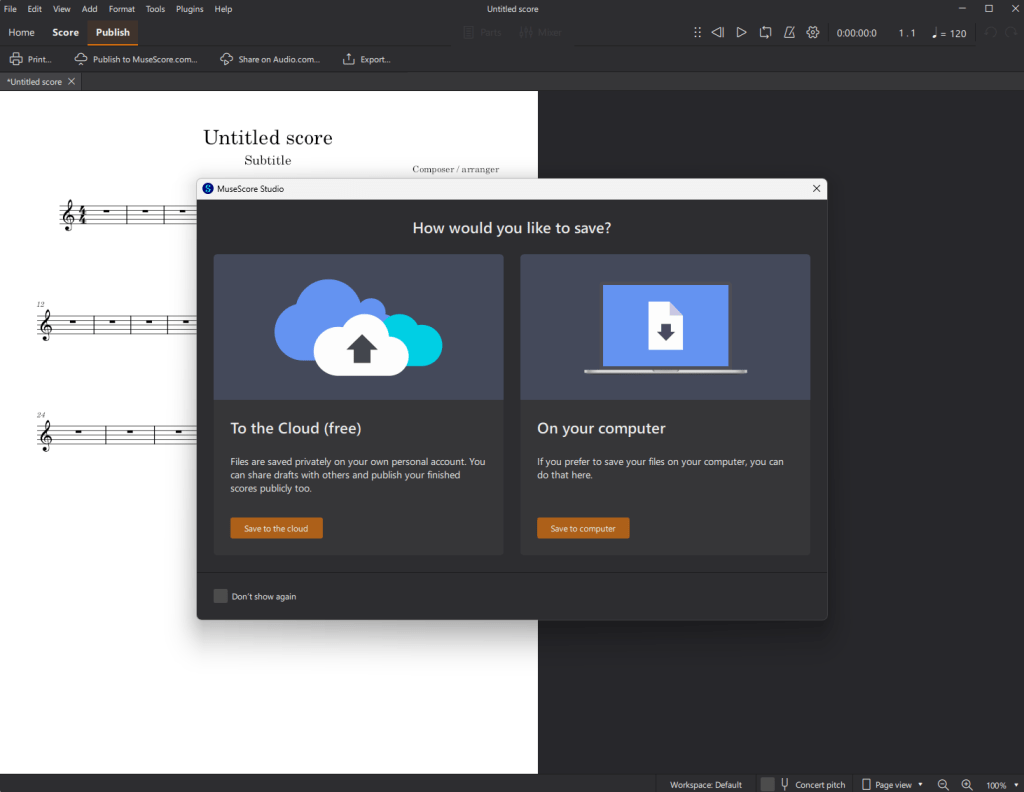Open the Plugins menu
Viewport: 1024px width, 792px height.
coord(189,9)
